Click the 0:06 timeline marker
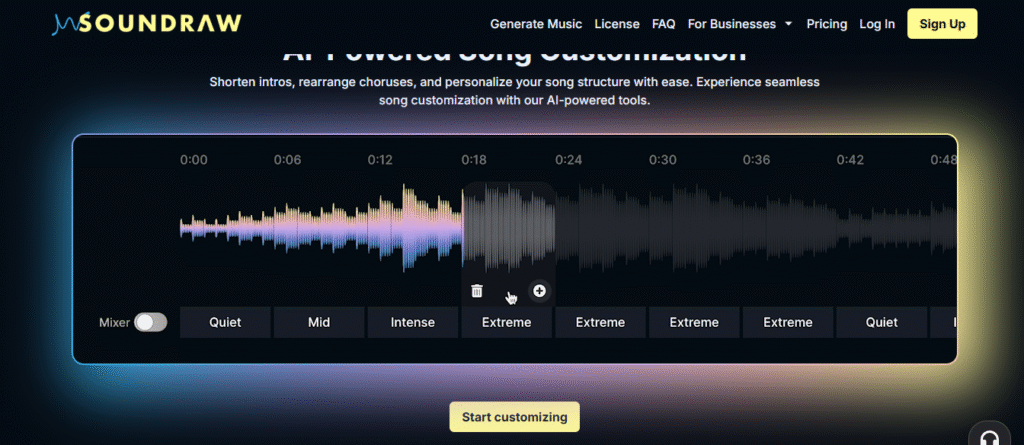 (x=287, y=160)
